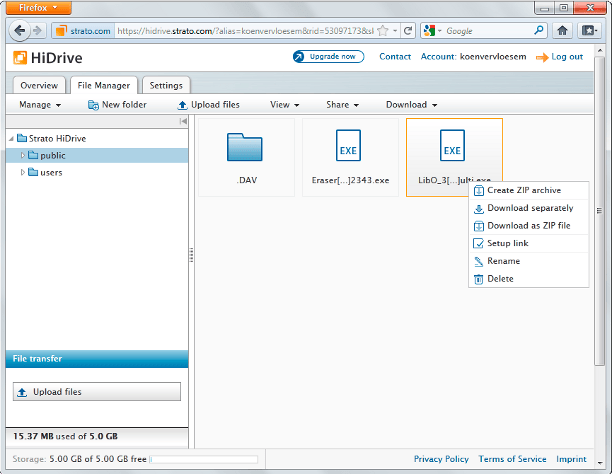This screenshot has height=474, width=612.
Task: Click the Google search input field
Action: coord(488,30)
